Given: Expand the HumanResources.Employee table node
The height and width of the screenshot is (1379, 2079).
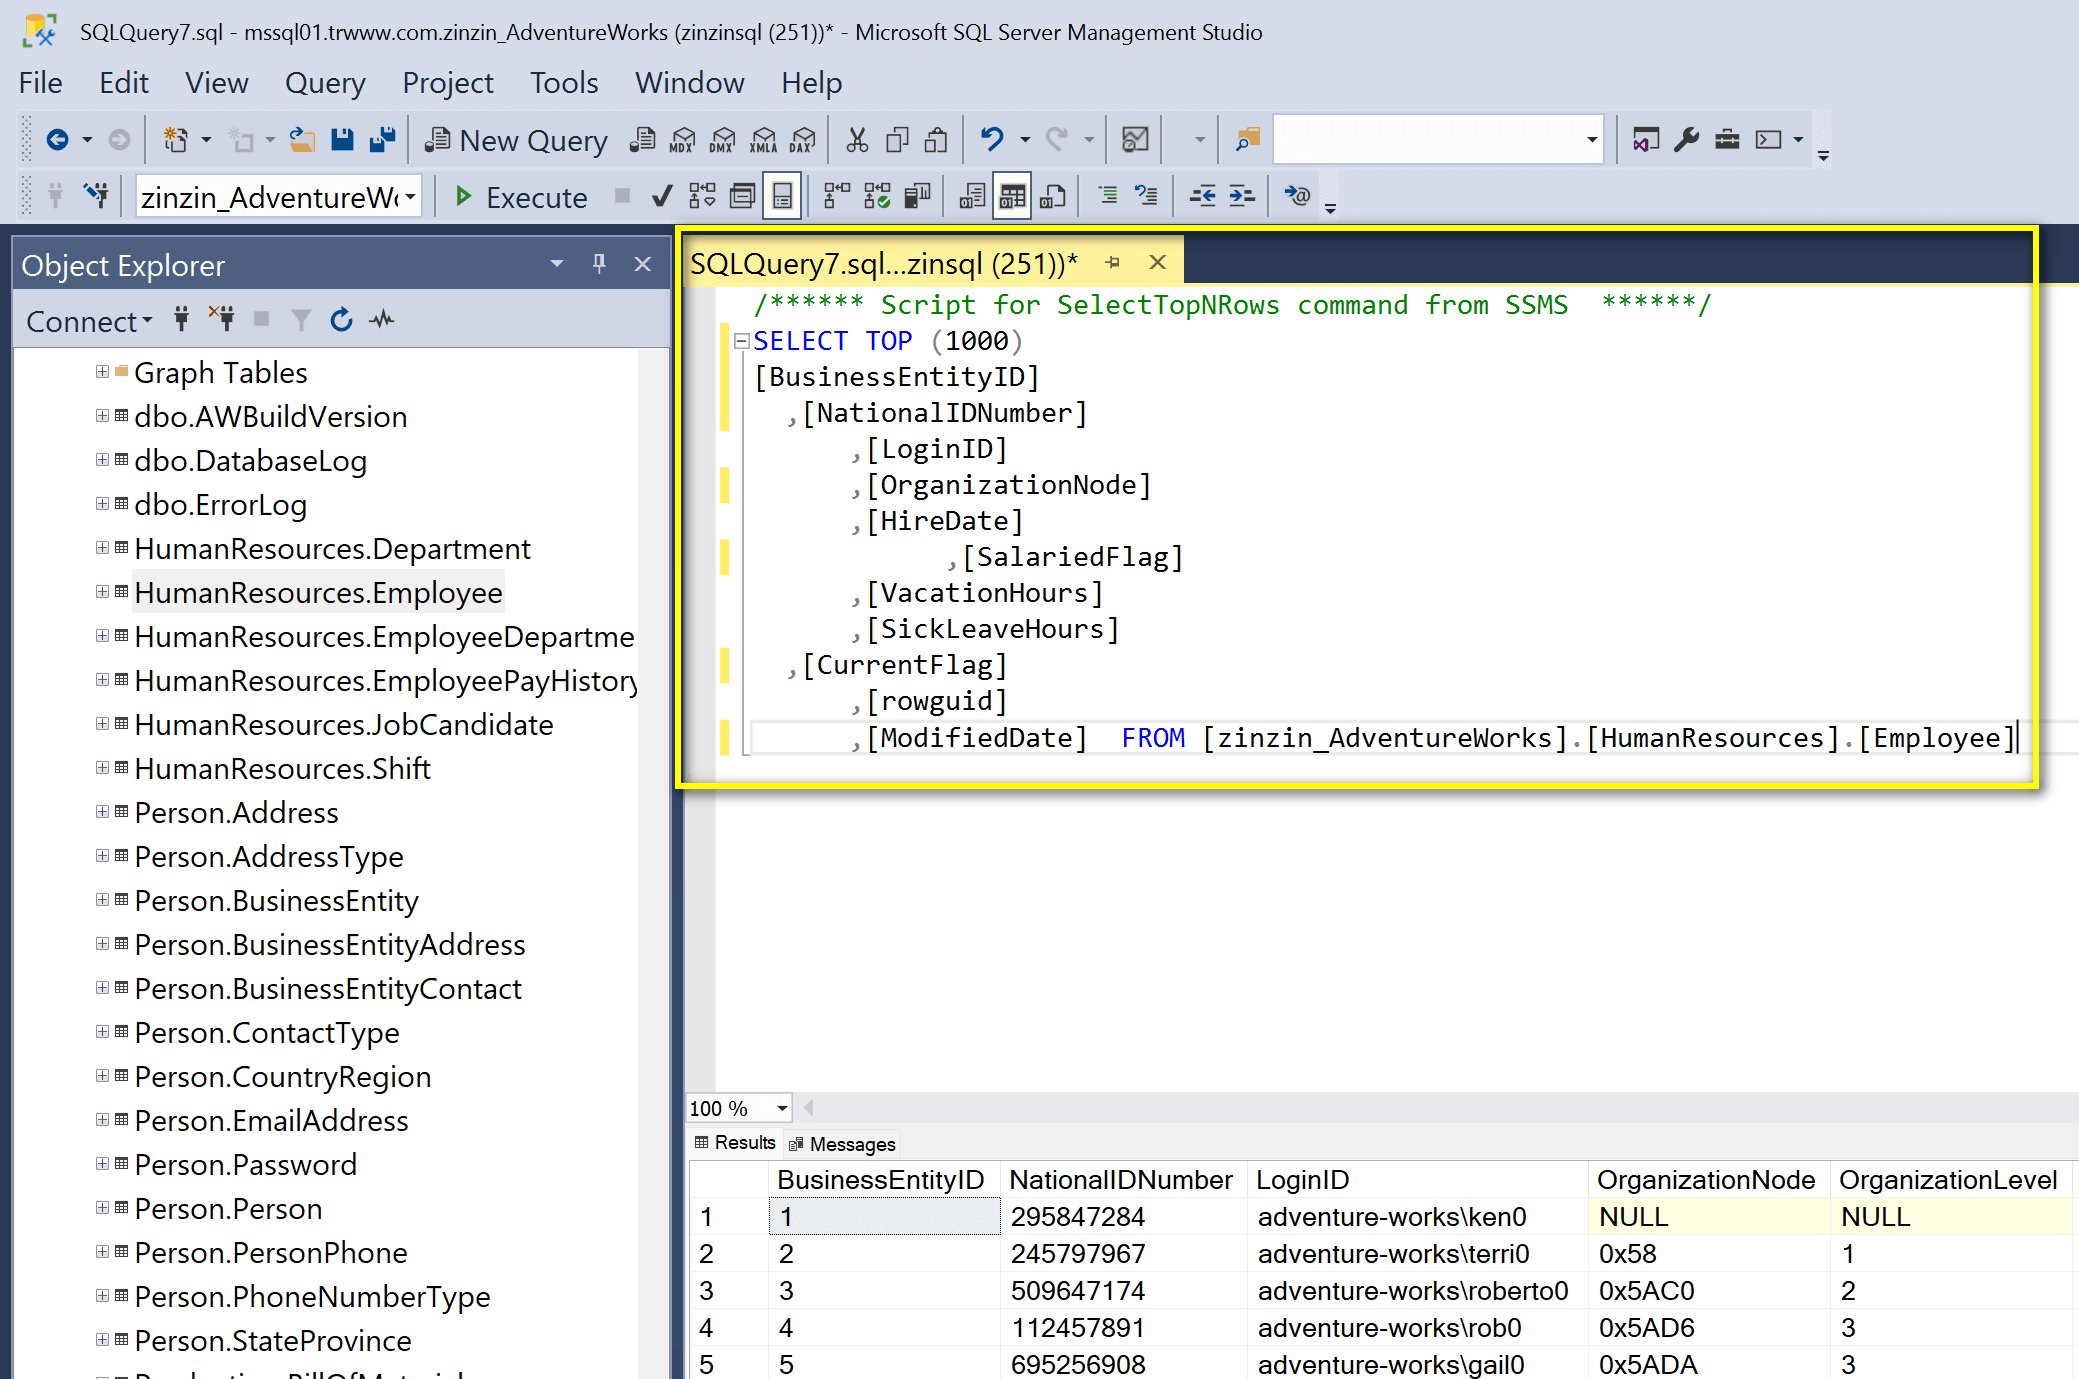Looking at the screenshot, I should click(x=102, y=592).
